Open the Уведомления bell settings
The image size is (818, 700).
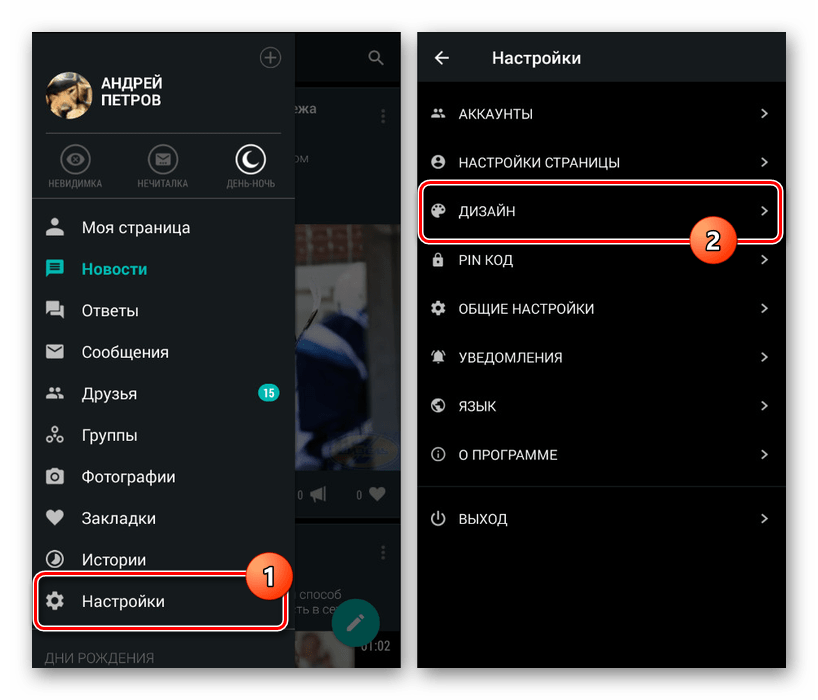click(x=510, y=357)
